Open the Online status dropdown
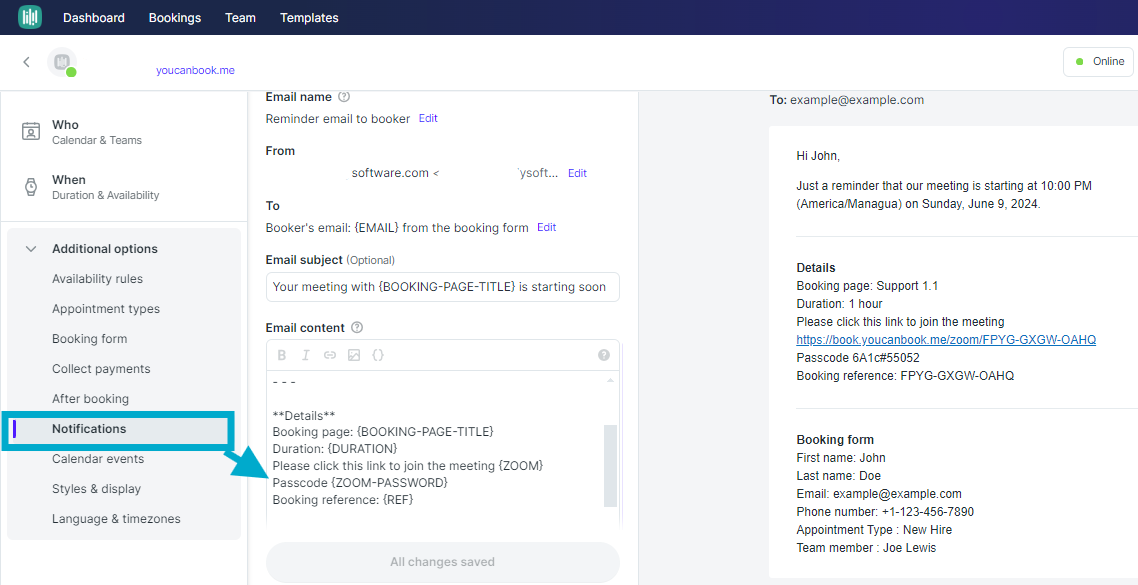The image size is (1138, 585). 1098,62
